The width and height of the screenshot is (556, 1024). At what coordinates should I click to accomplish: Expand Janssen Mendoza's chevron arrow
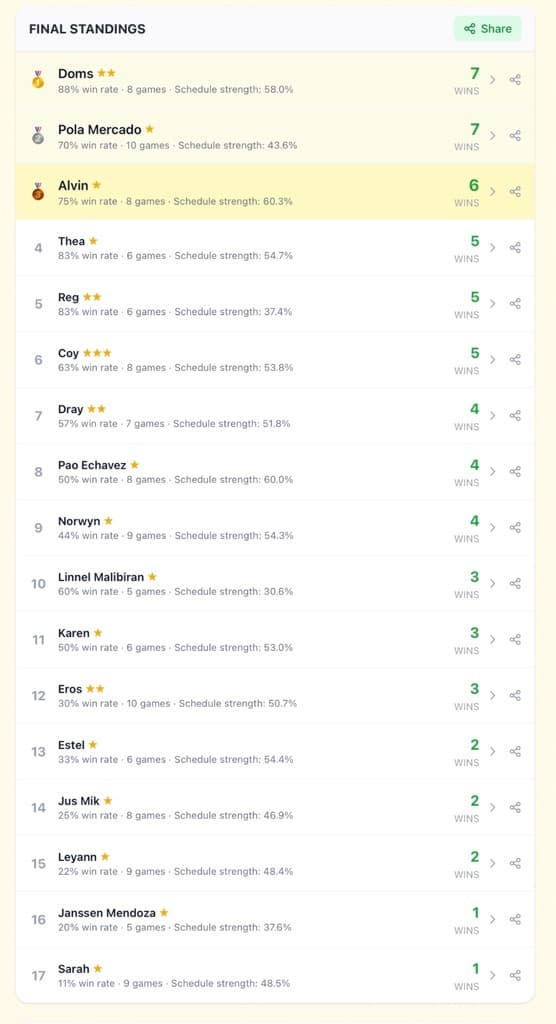pos(493,919)
